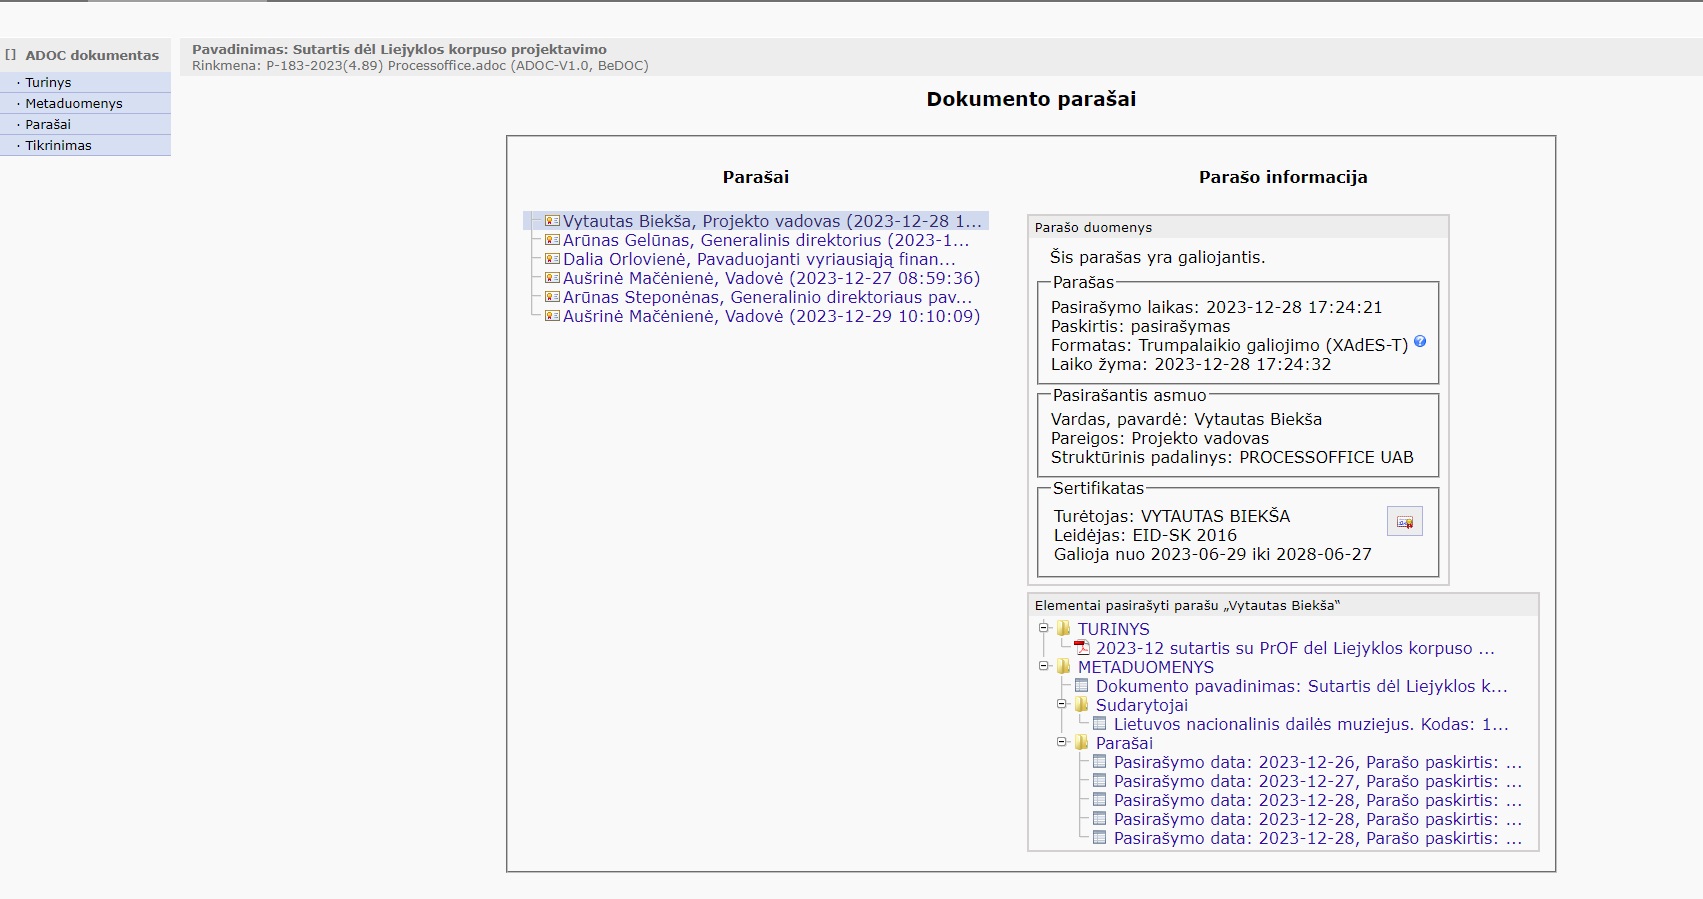Click the blue help icon beside XAdES-T format
Viewport: 1703px width, 899px height.
(1420, 342)
